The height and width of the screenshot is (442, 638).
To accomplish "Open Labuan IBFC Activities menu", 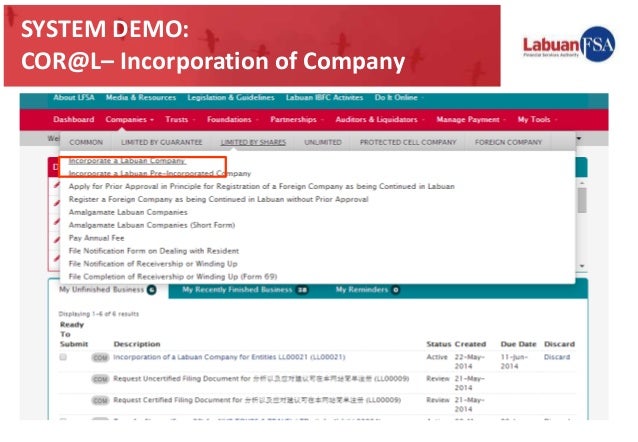I will [324, 98].
